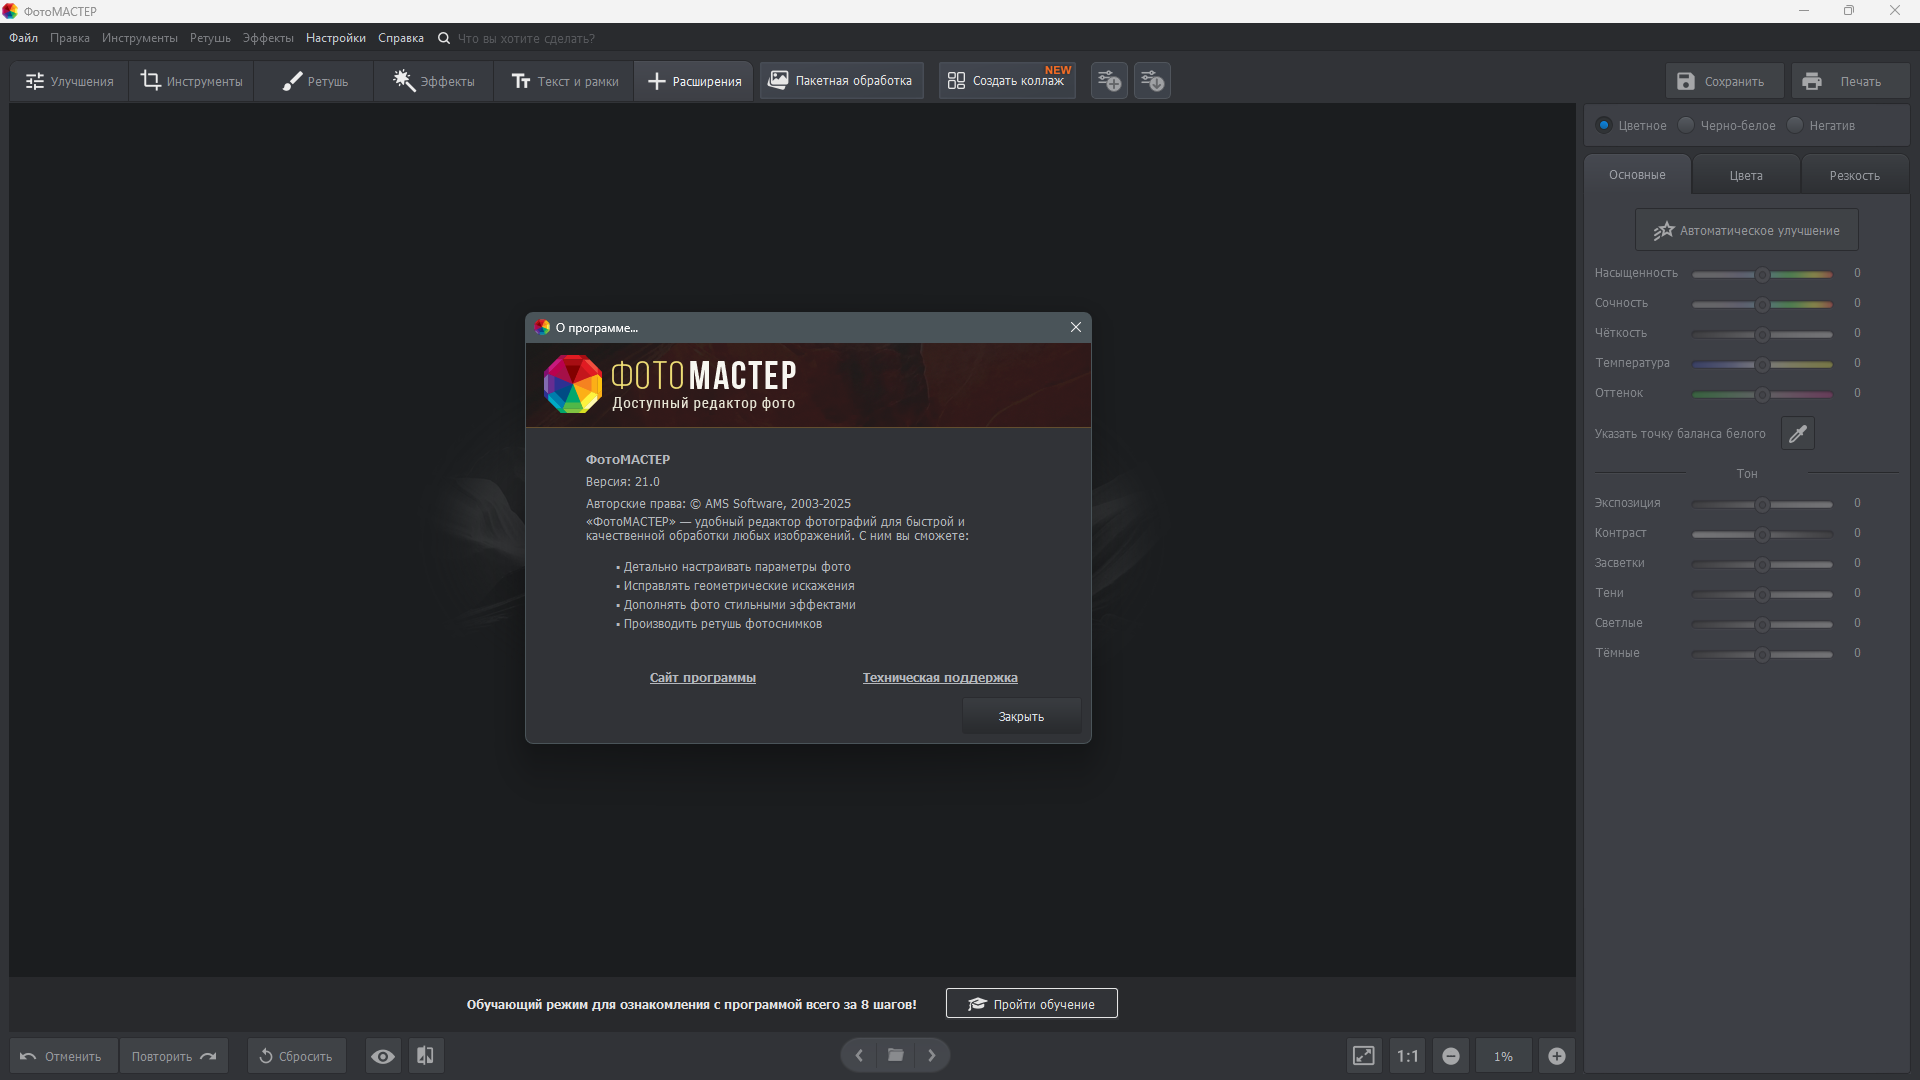Click the search field 'Что вы хотите сделать?'
Viewport: 1920px width, 1080px height.
point(526,38)
